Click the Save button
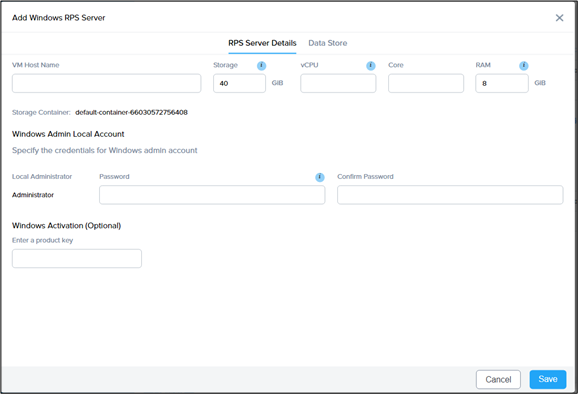578x394 pixels. [x=548, y=379]
